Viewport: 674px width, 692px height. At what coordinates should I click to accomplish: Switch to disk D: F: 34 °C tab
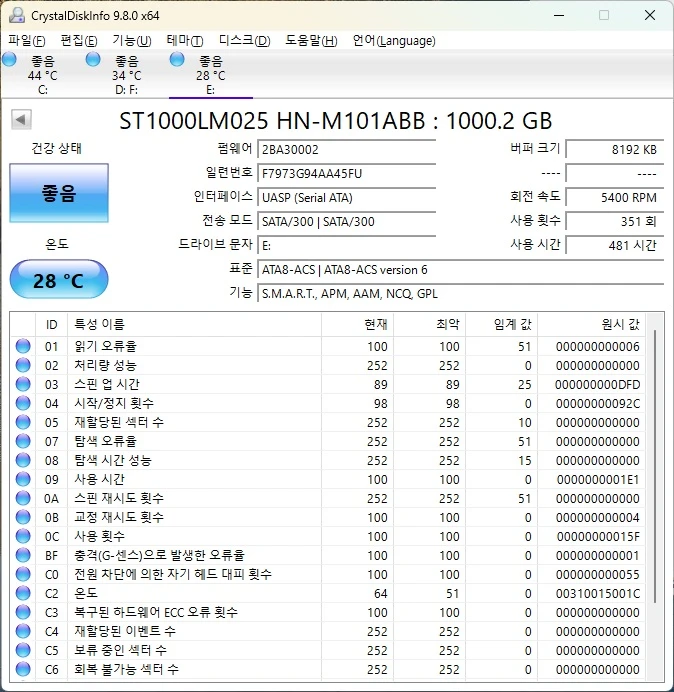pyautogui.click(x=127, y=74)
